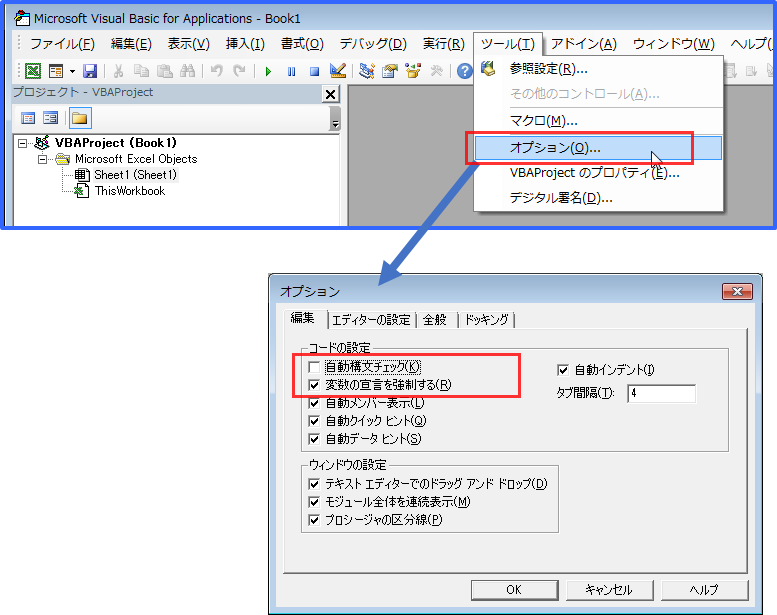777x615 pixels.
Task: Open the ファイル(F) menu
Action: click(x=62, y=44)
